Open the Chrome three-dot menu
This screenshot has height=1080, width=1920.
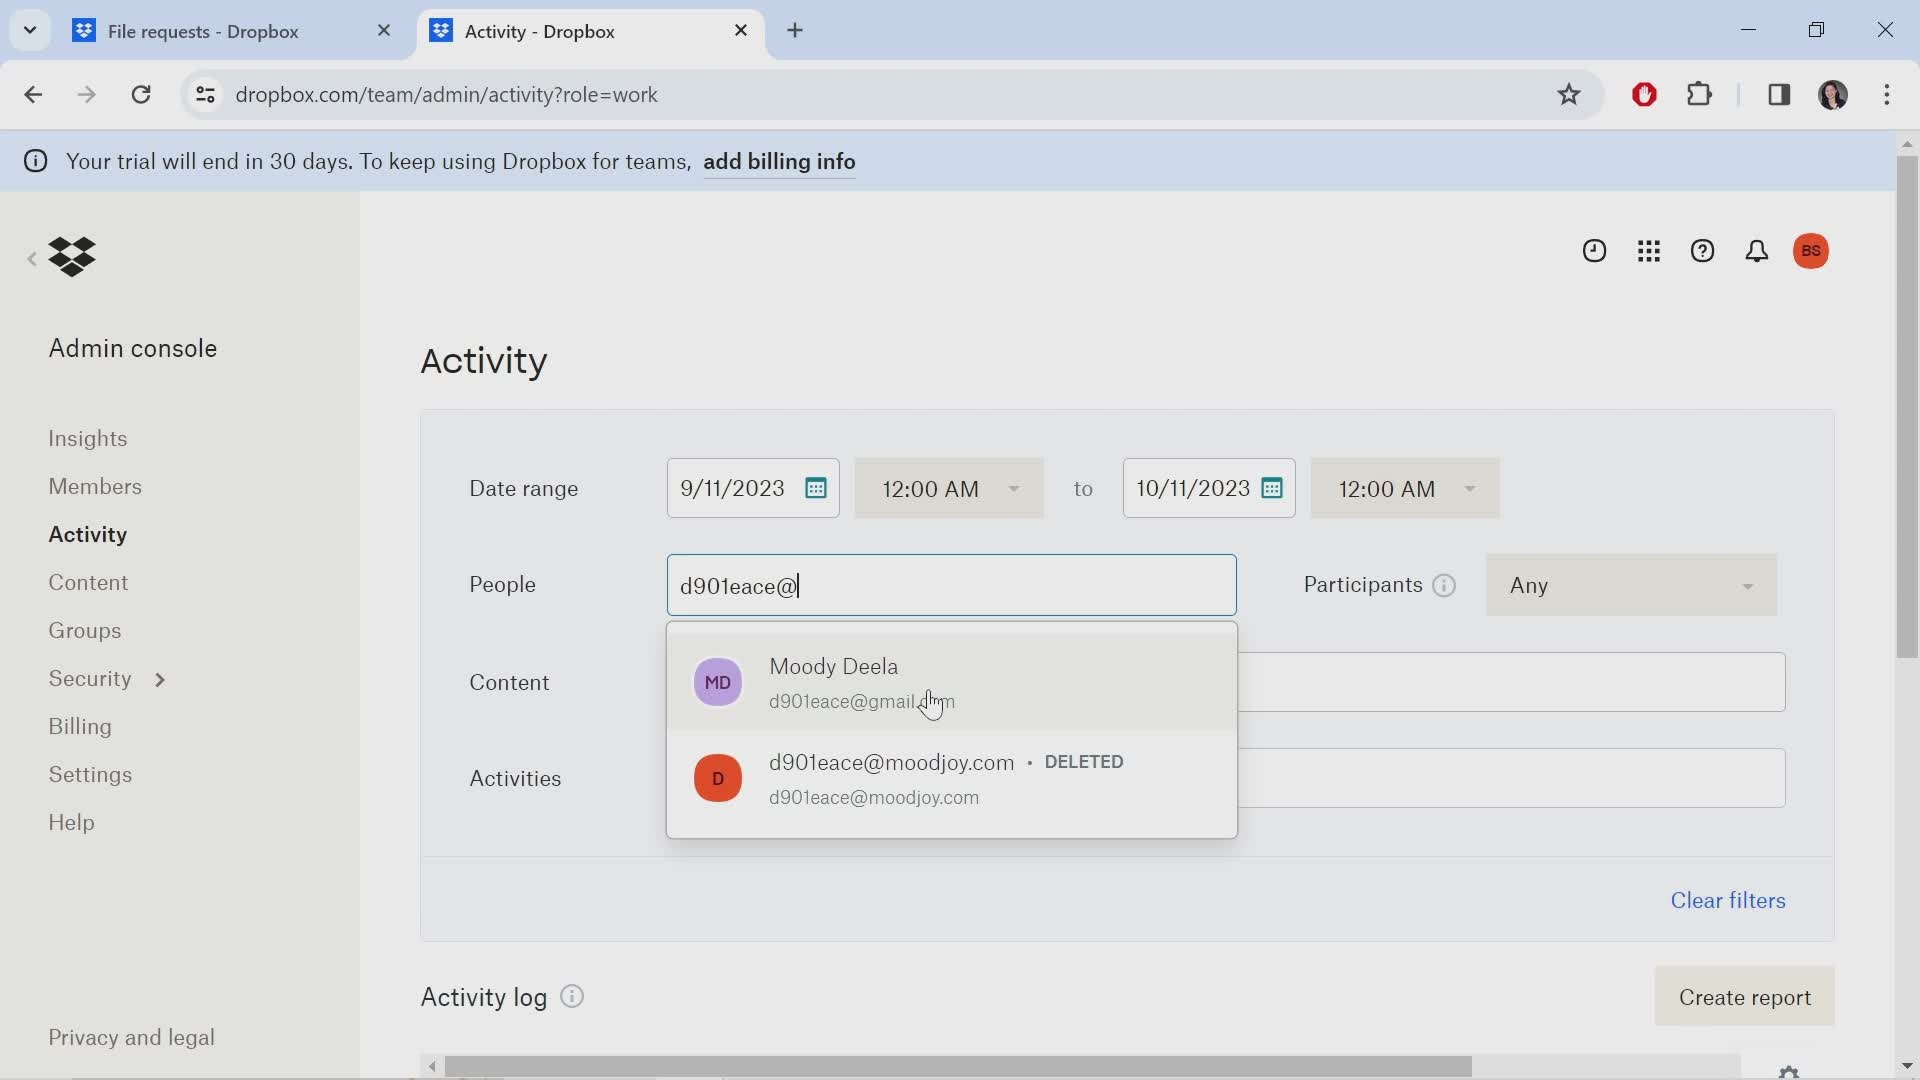tap(1887, 95)
